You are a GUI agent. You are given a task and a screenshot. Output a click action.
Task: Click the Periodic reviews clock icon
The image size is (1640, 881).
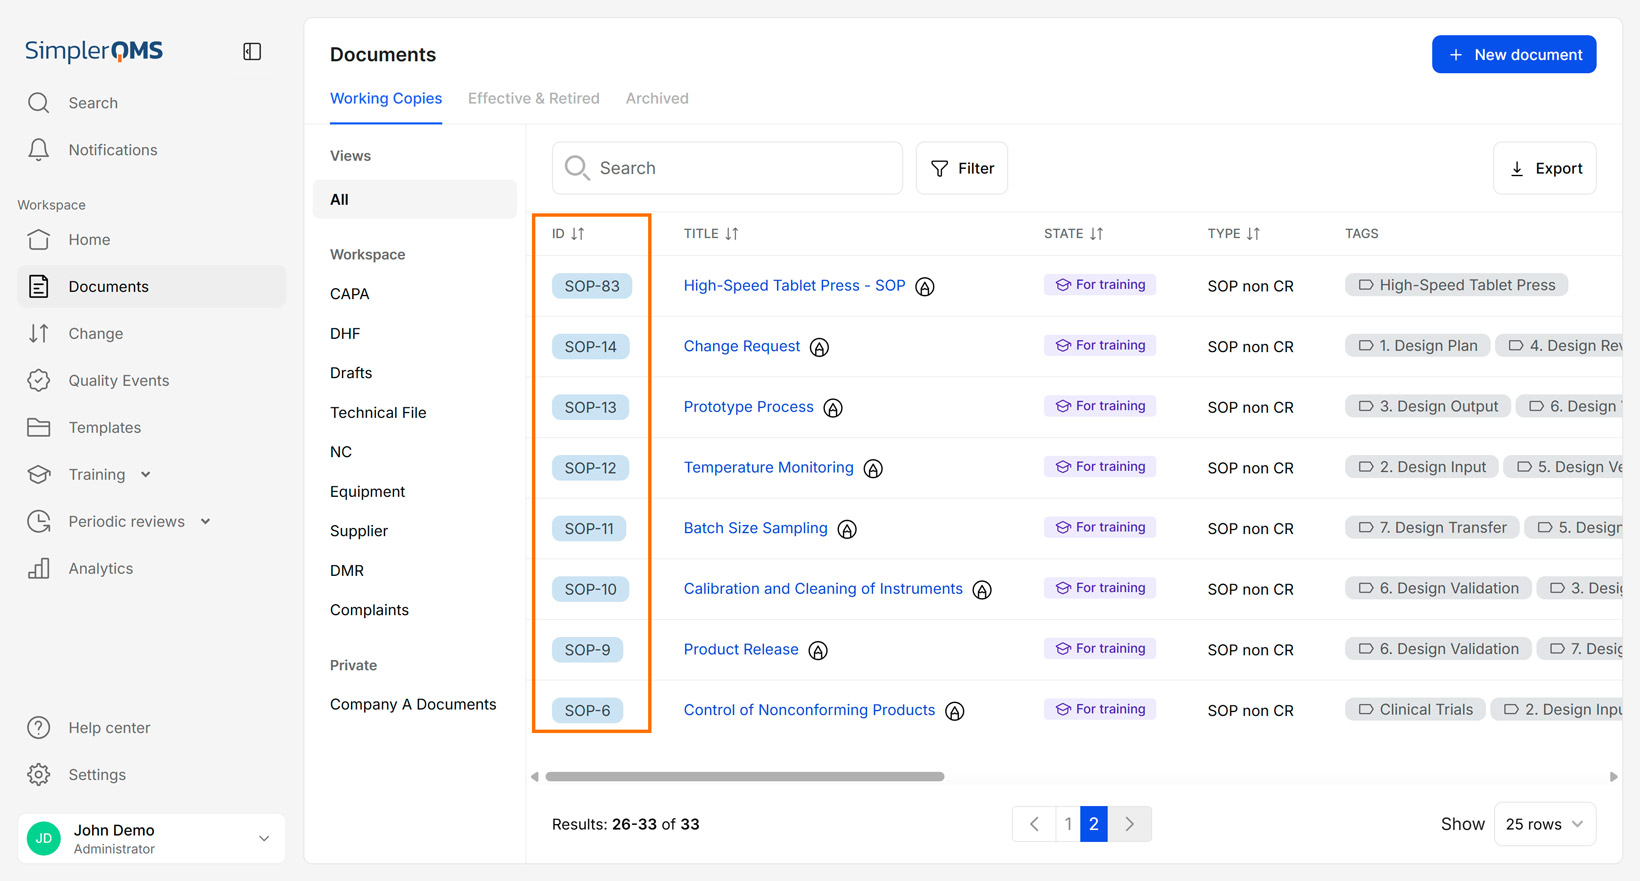pos(39,522)
